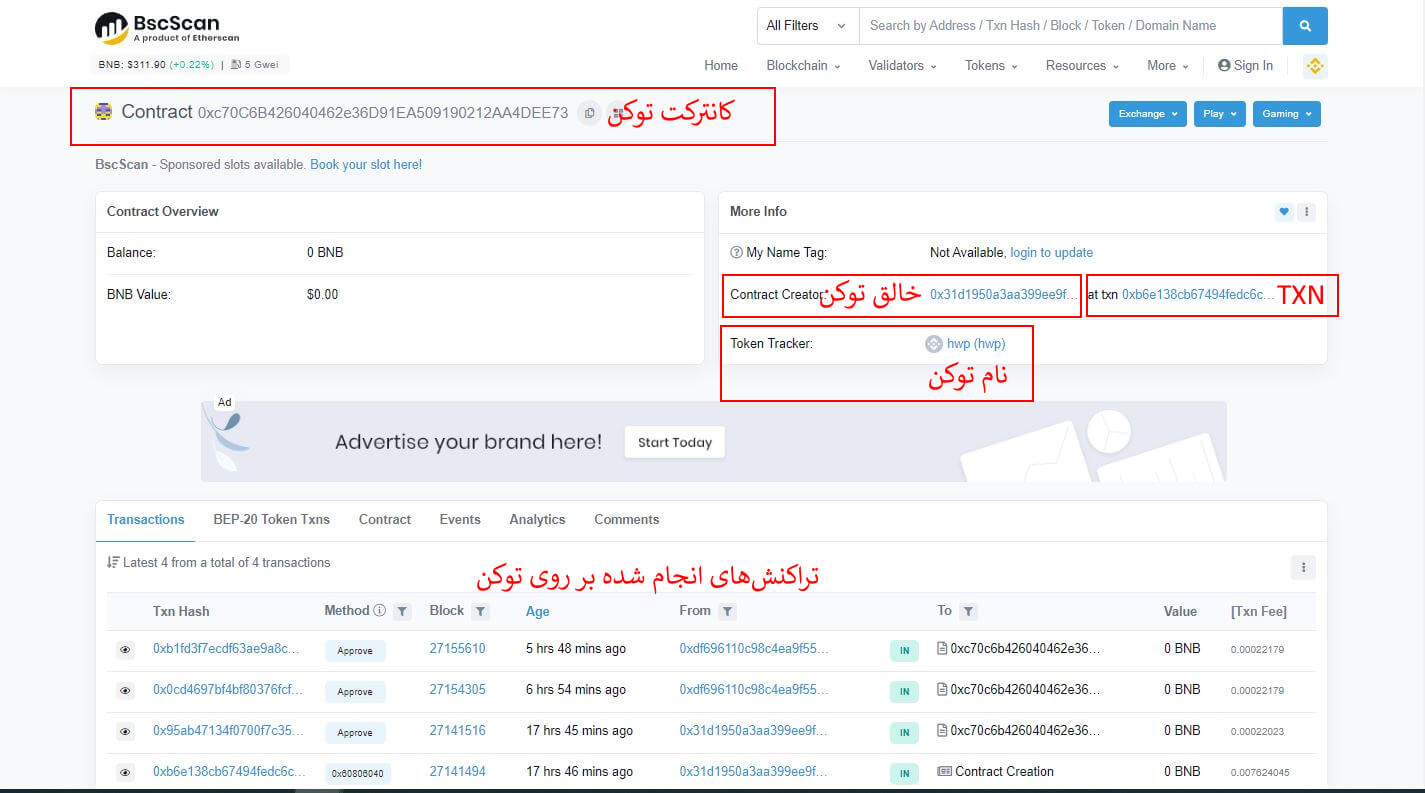Expand the Resources nav menu
The height and width of the screenshot is (793, 1425).
click(x=1082, y=66)
